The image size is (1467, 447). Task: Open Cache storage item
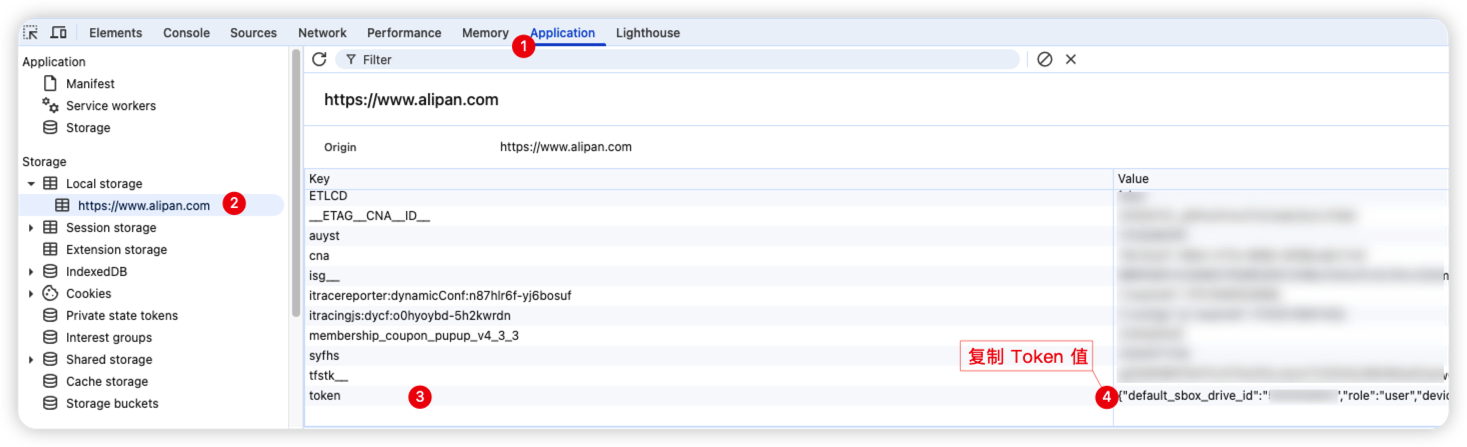coord(107,382)
